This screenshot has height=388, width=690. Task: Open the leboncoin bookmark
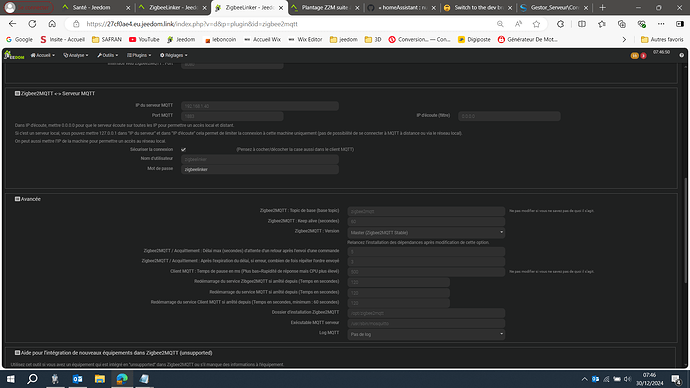point(220,40)
